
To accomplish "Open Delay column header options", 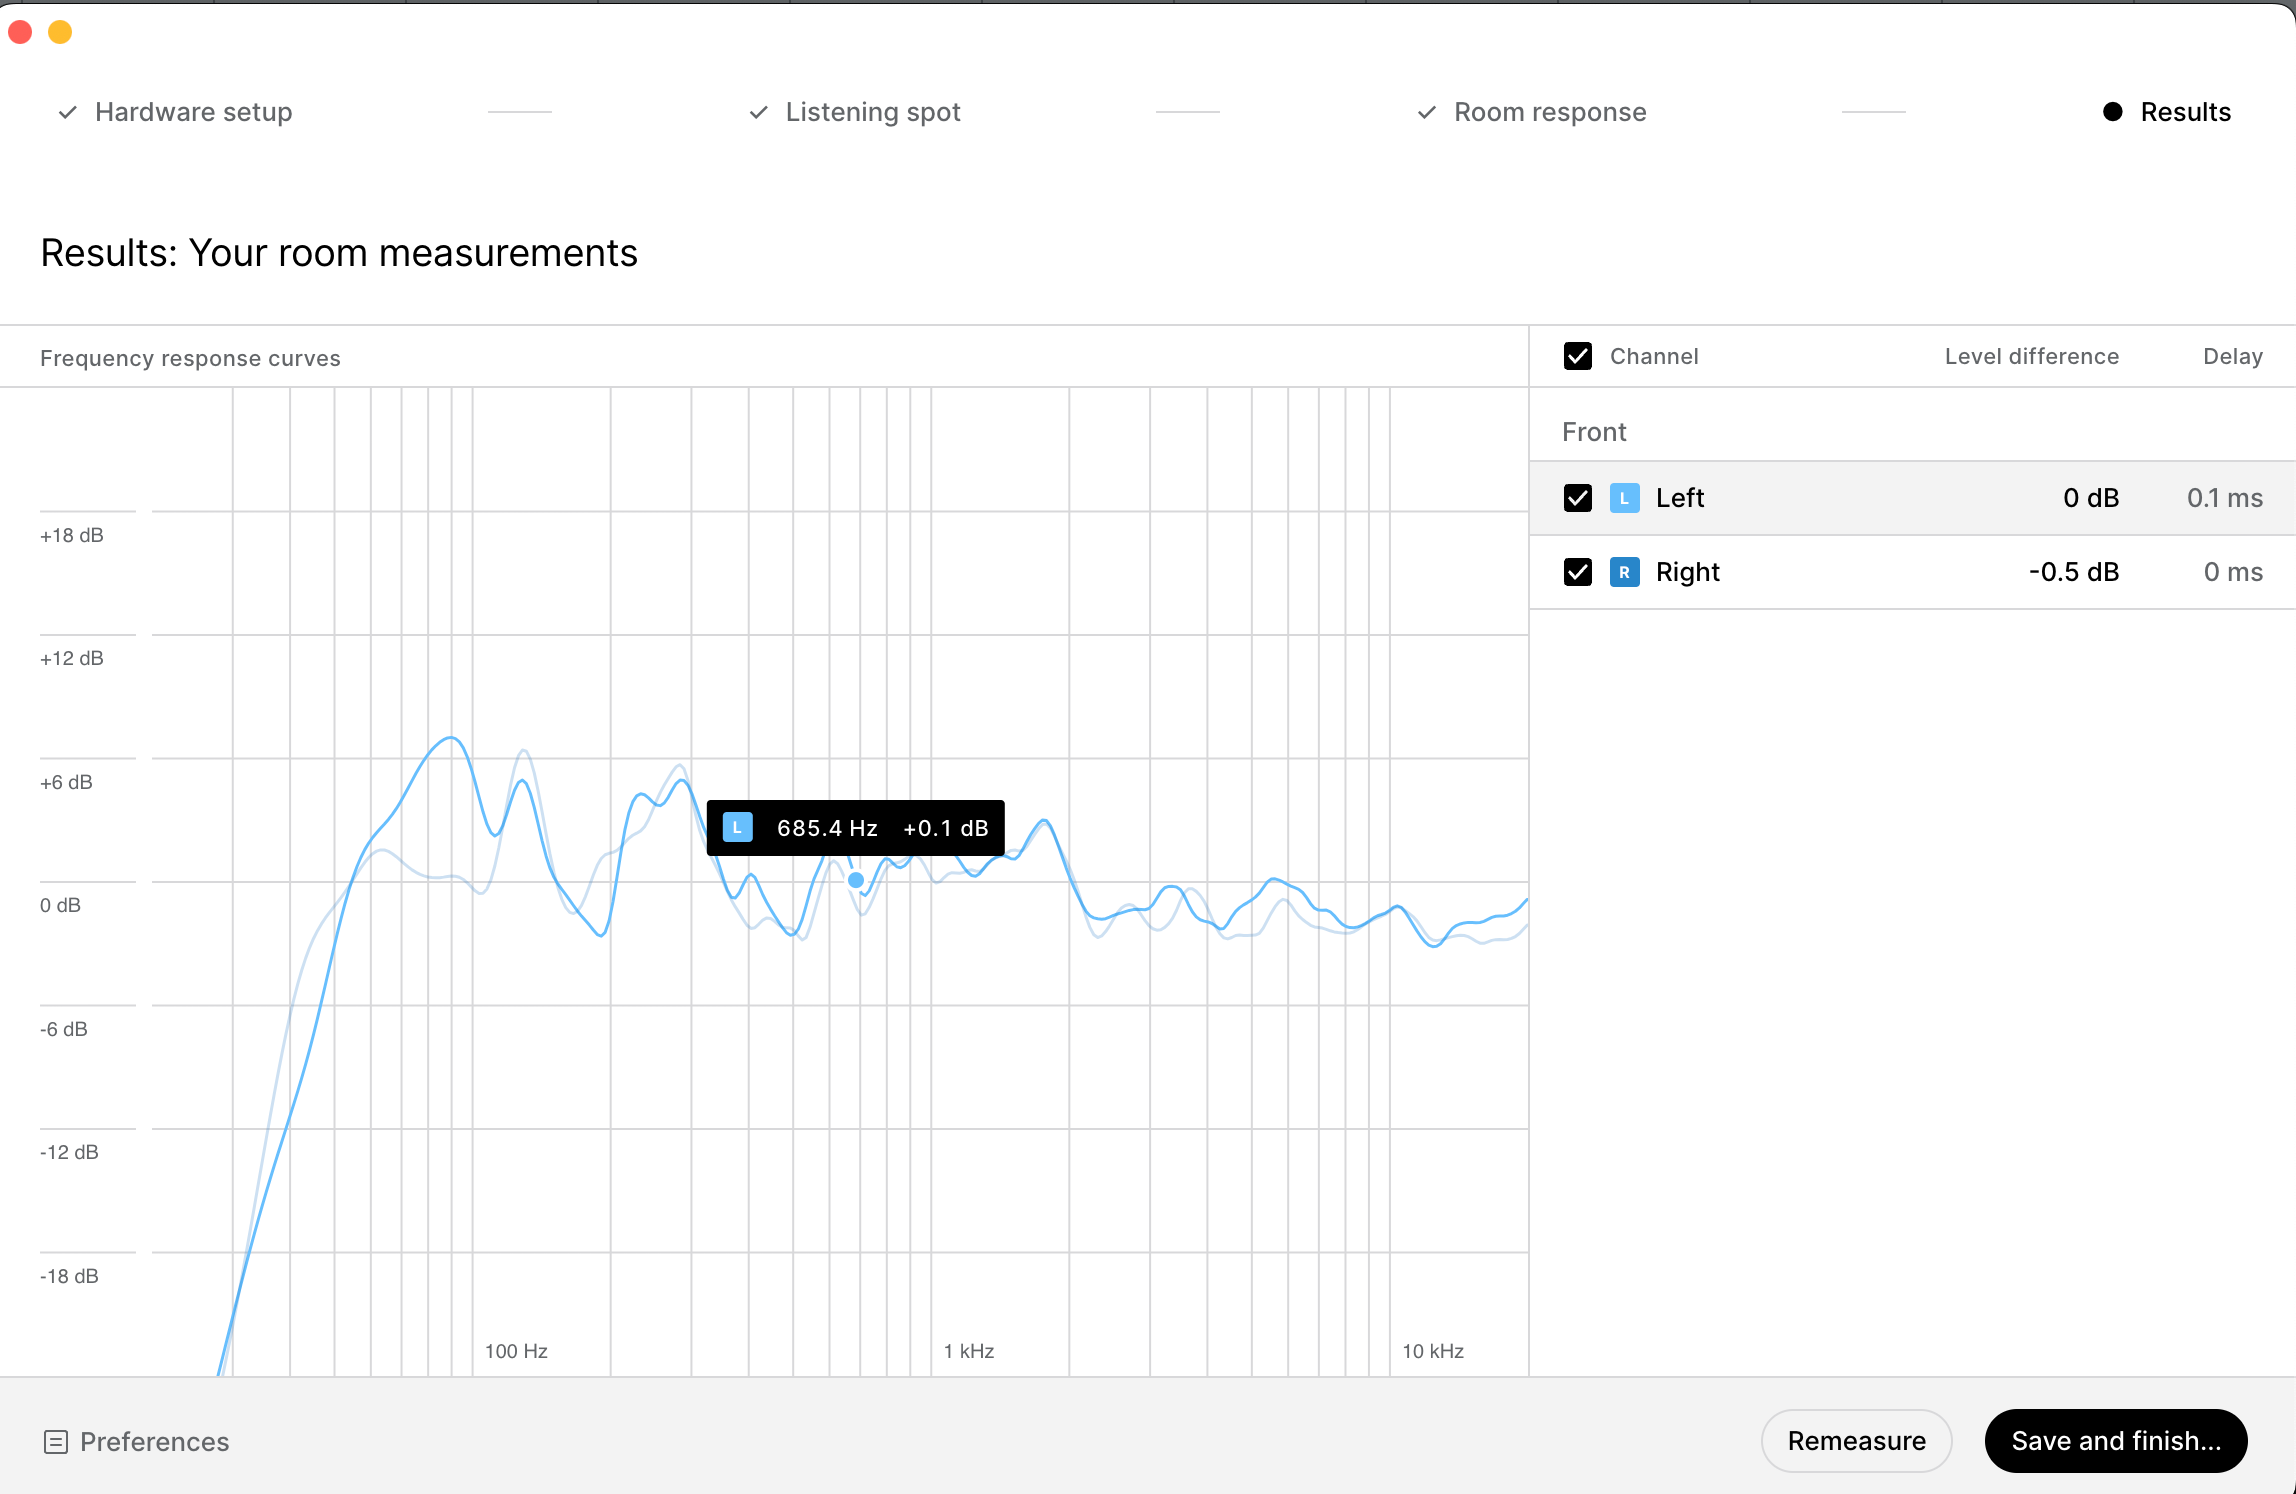I will pos(2234,355).
